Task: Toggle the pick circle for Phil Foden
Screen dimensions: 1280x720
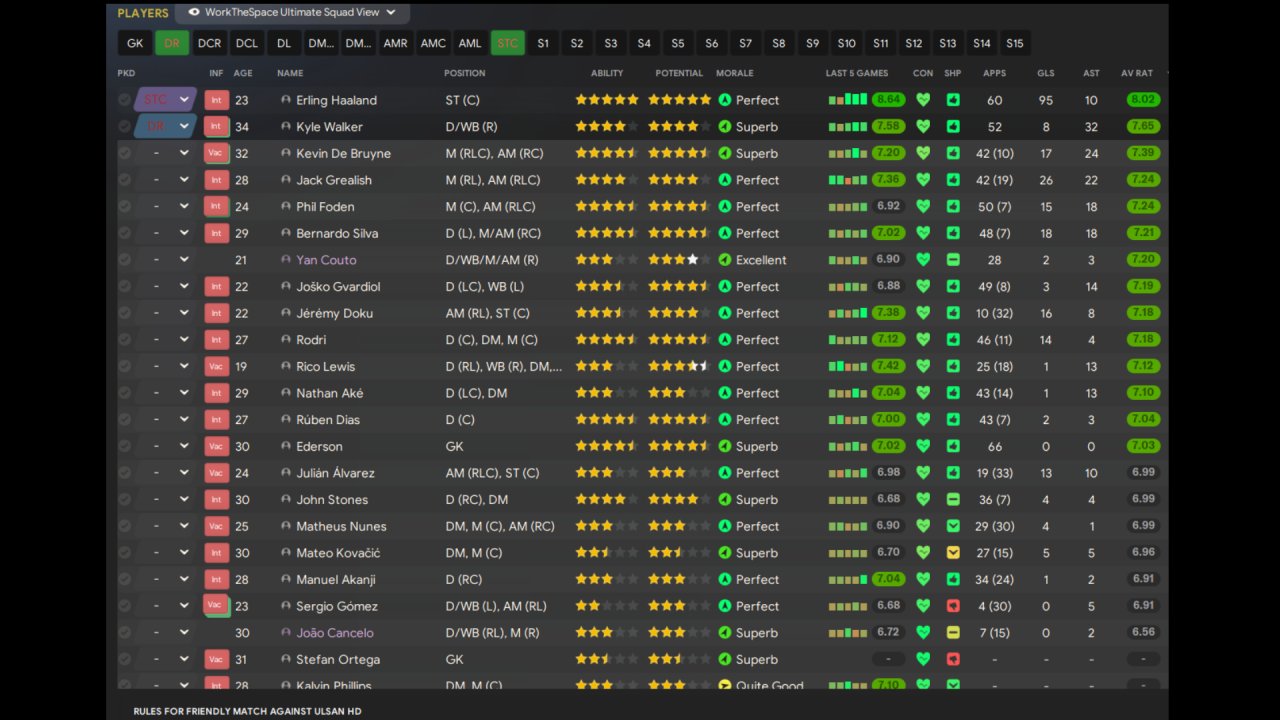Action: [124, 207]
